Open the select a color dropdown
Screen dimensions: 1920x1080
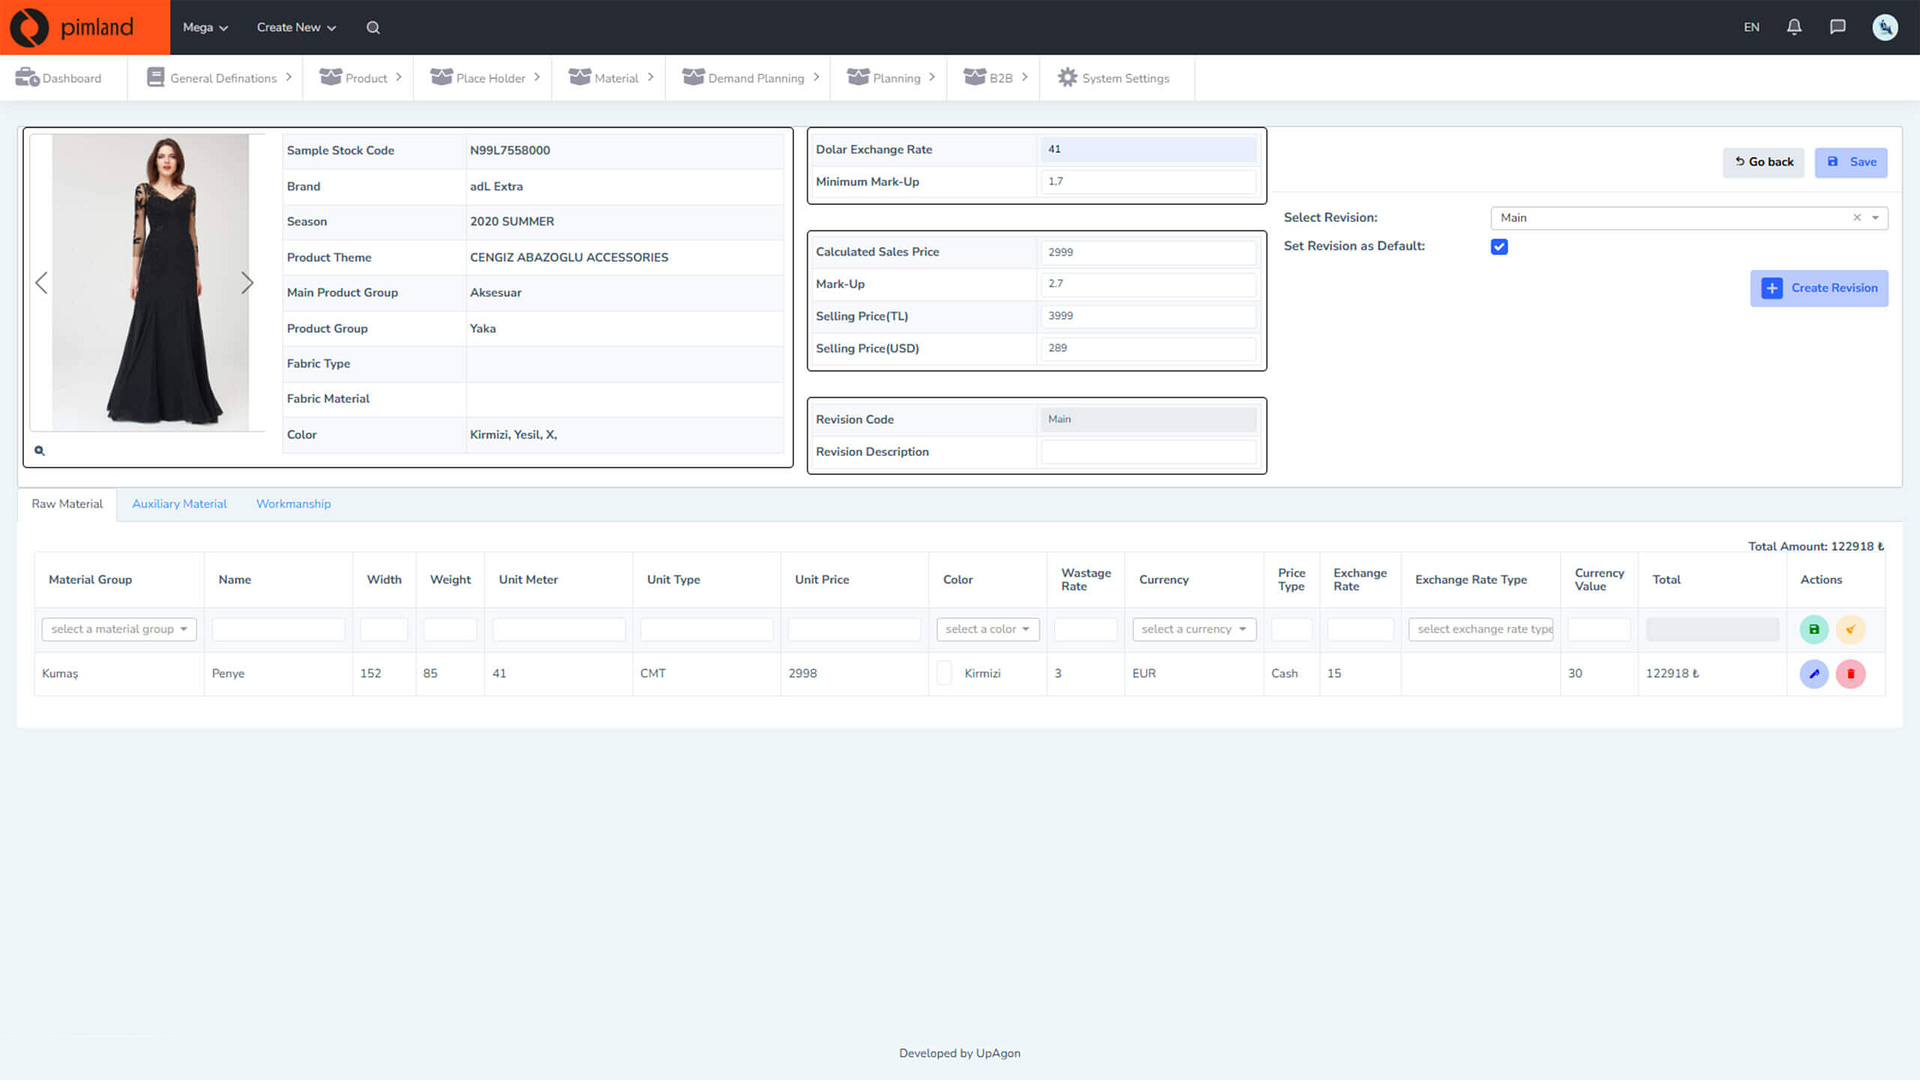(988, 629)
